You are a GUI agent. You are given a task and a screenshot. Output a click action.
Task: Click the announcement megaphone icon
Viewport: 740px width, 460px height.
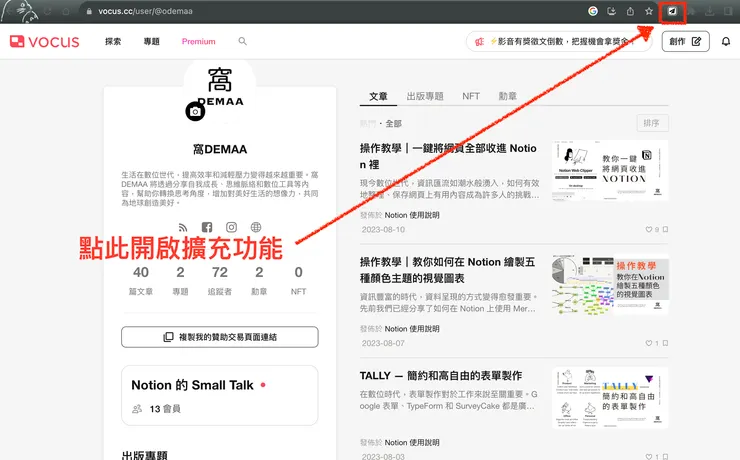pyautogui.click(x=479, y=42)
